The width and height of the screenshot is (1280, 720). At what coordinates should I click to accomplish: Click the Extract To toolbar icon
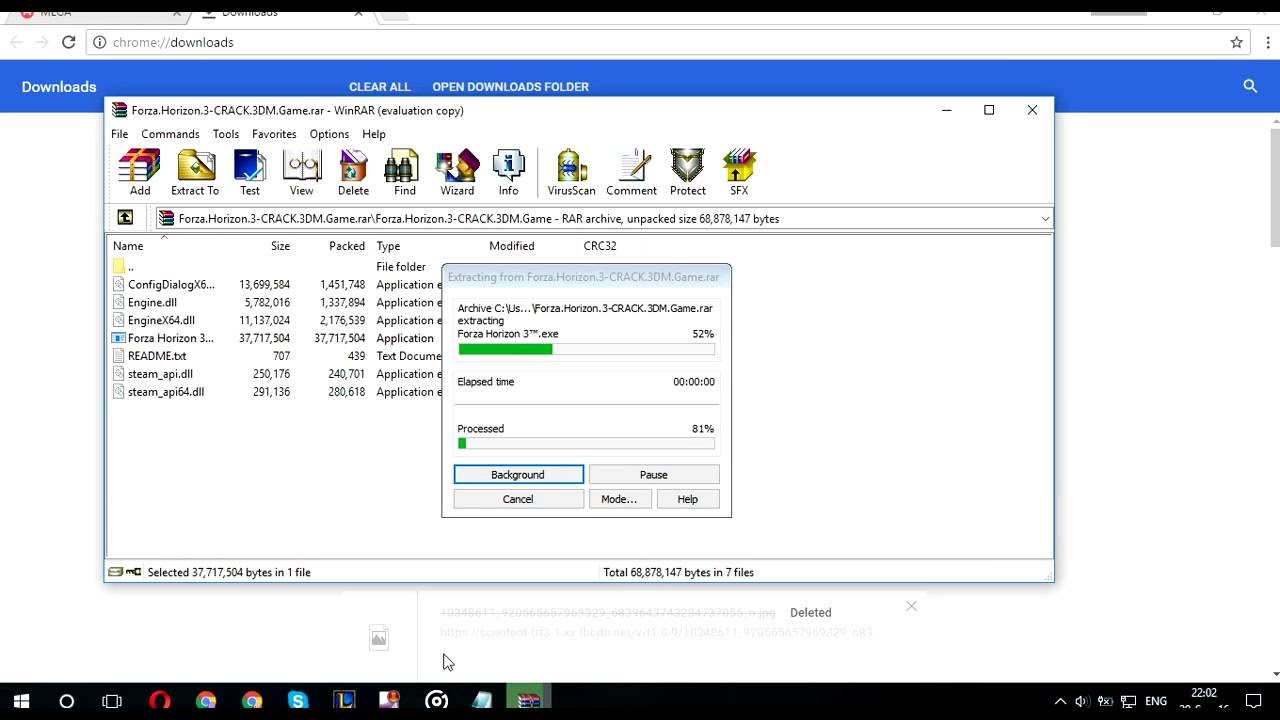tap(195, 172)
